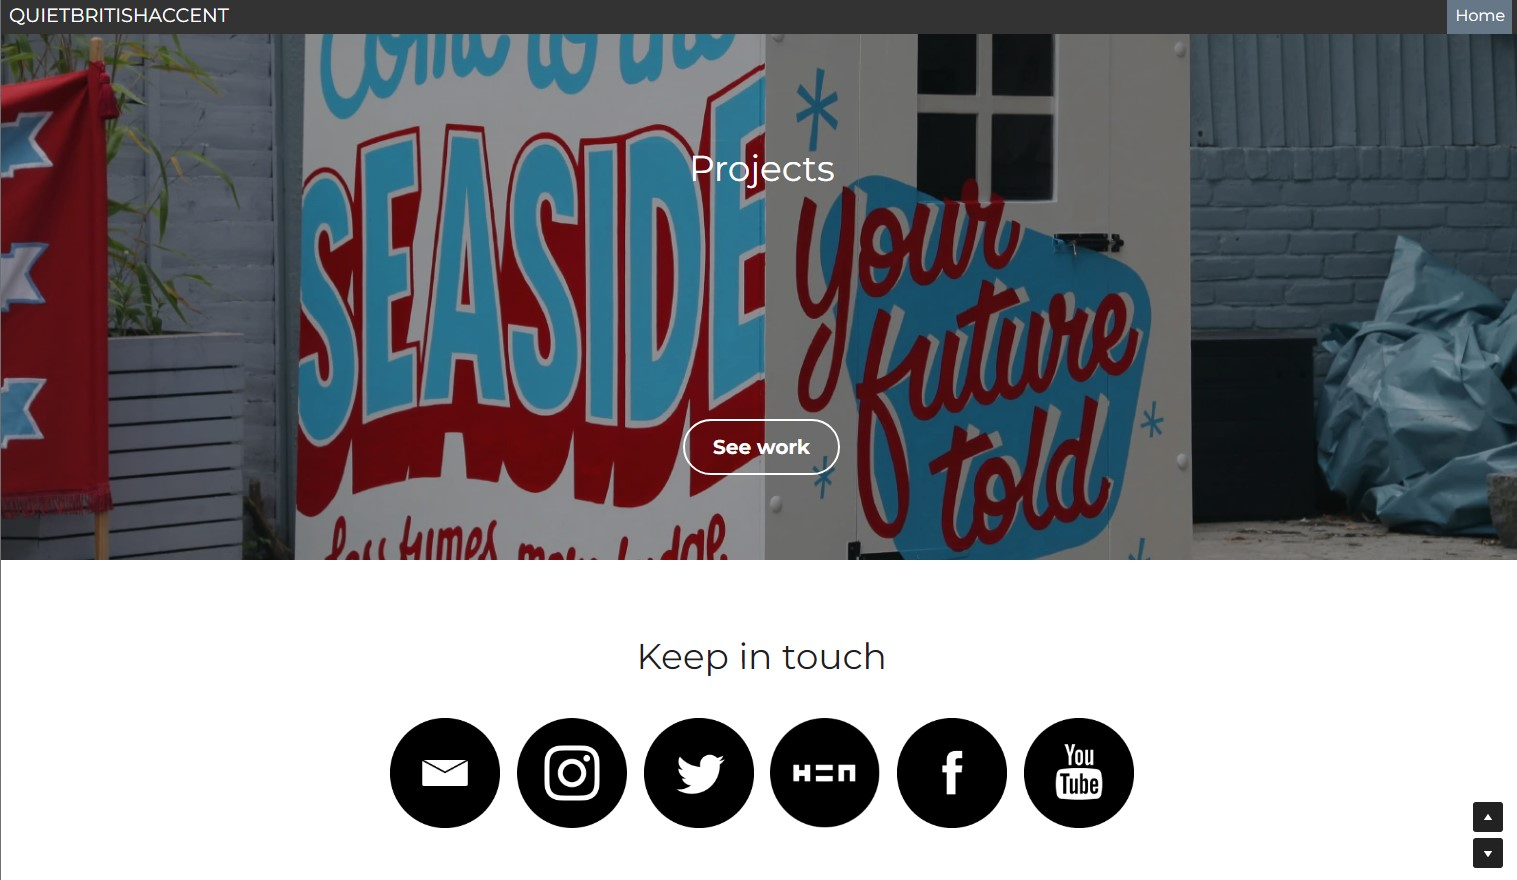1517x880 pixels.
Task: Click the H=N circular icon
Action: tap(825, 773)
